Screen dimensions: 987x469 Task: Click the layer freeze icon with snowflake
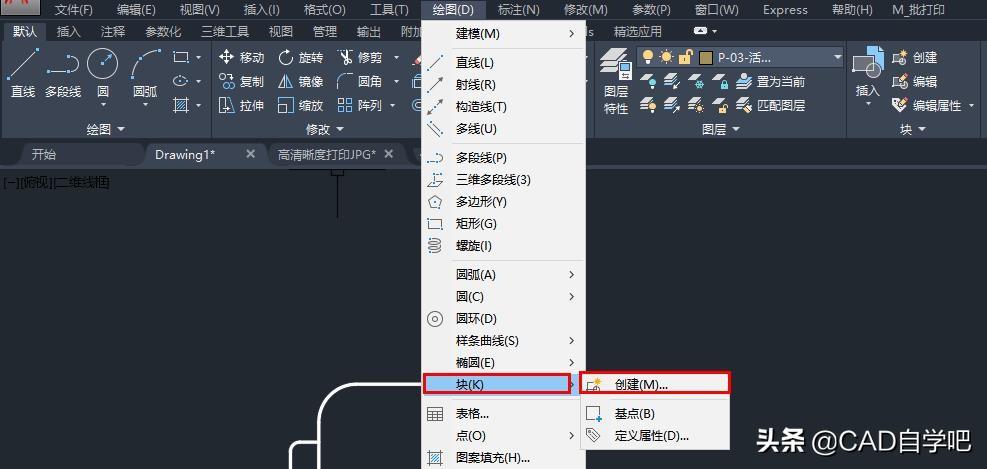coord(696,81)
